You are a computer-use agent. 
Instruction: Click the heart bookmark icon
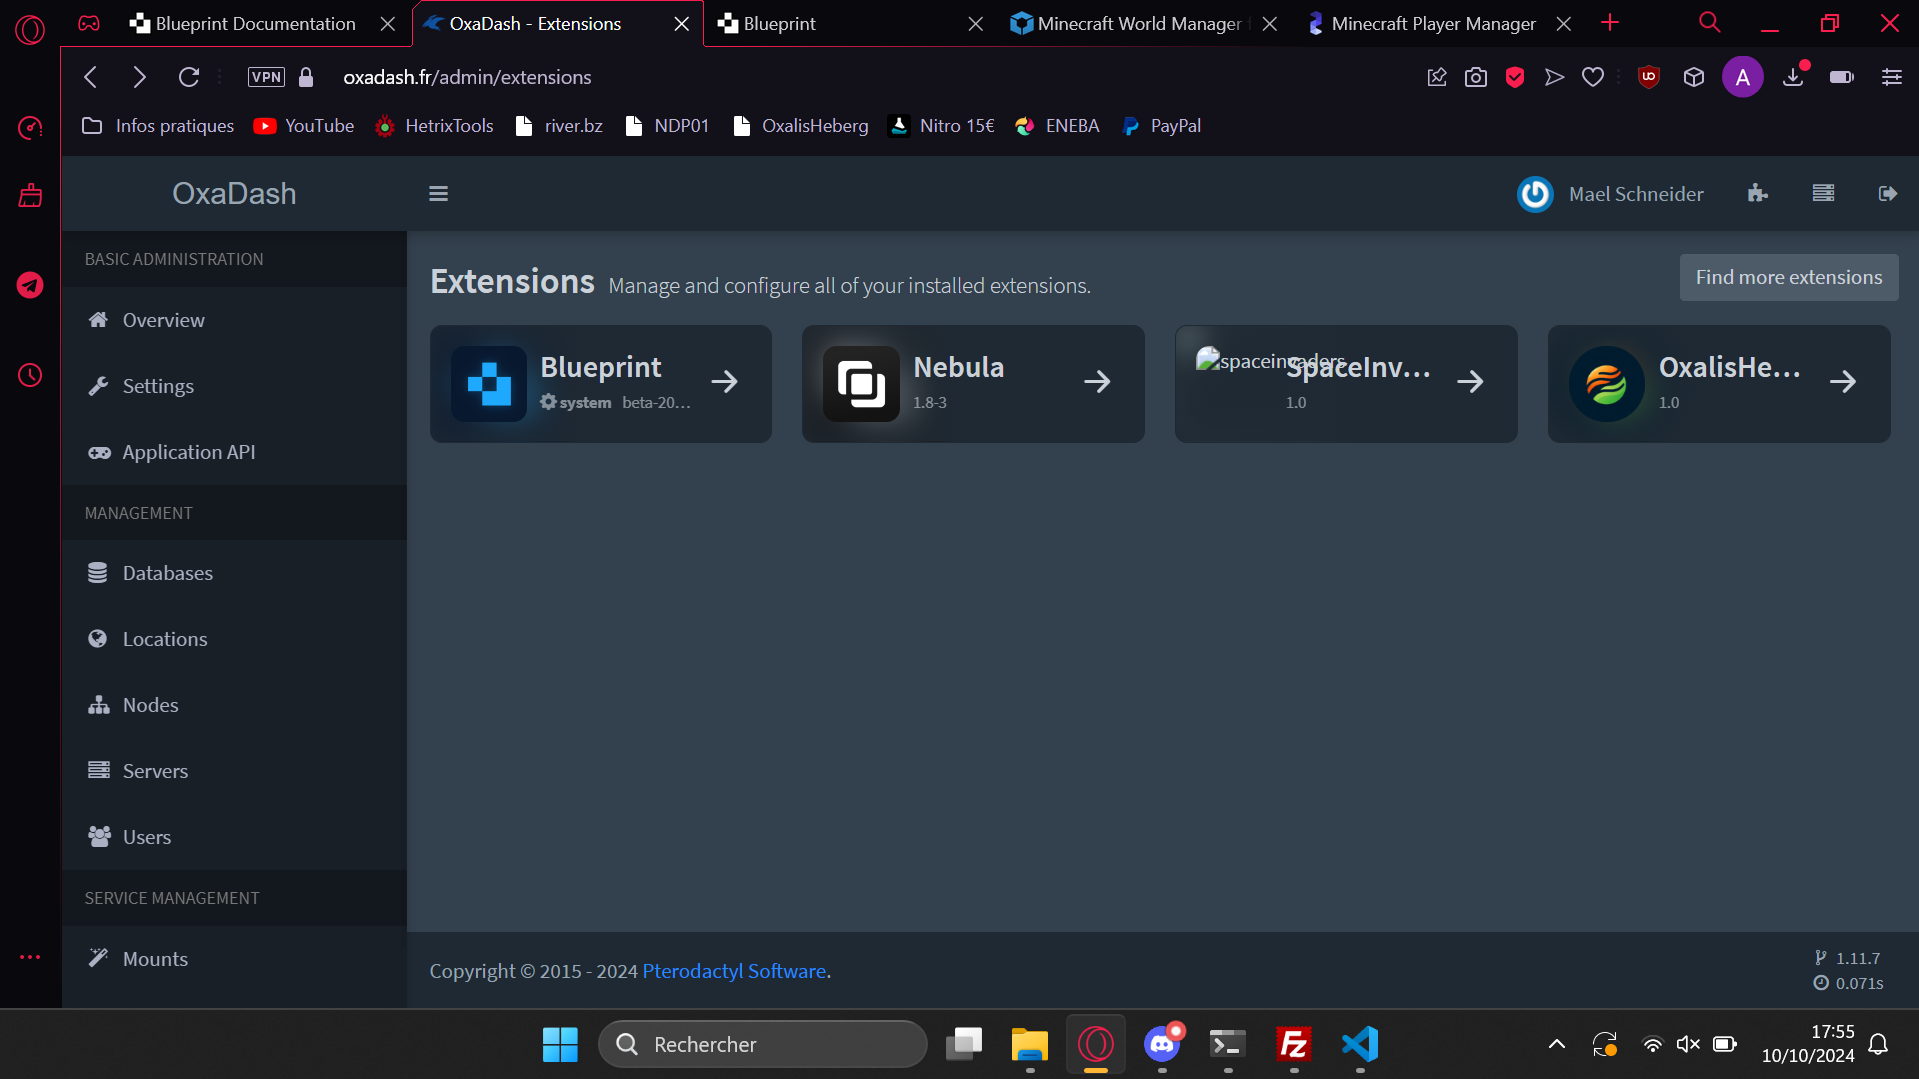pos(1593,77)
